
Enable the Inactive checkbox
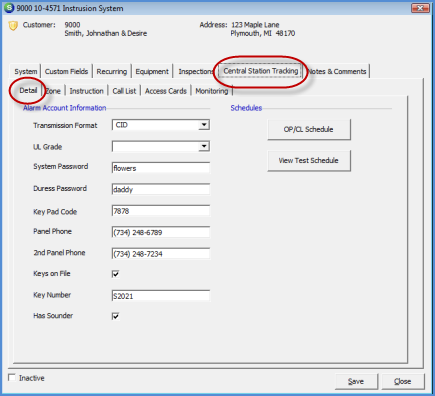click(12, 378)
